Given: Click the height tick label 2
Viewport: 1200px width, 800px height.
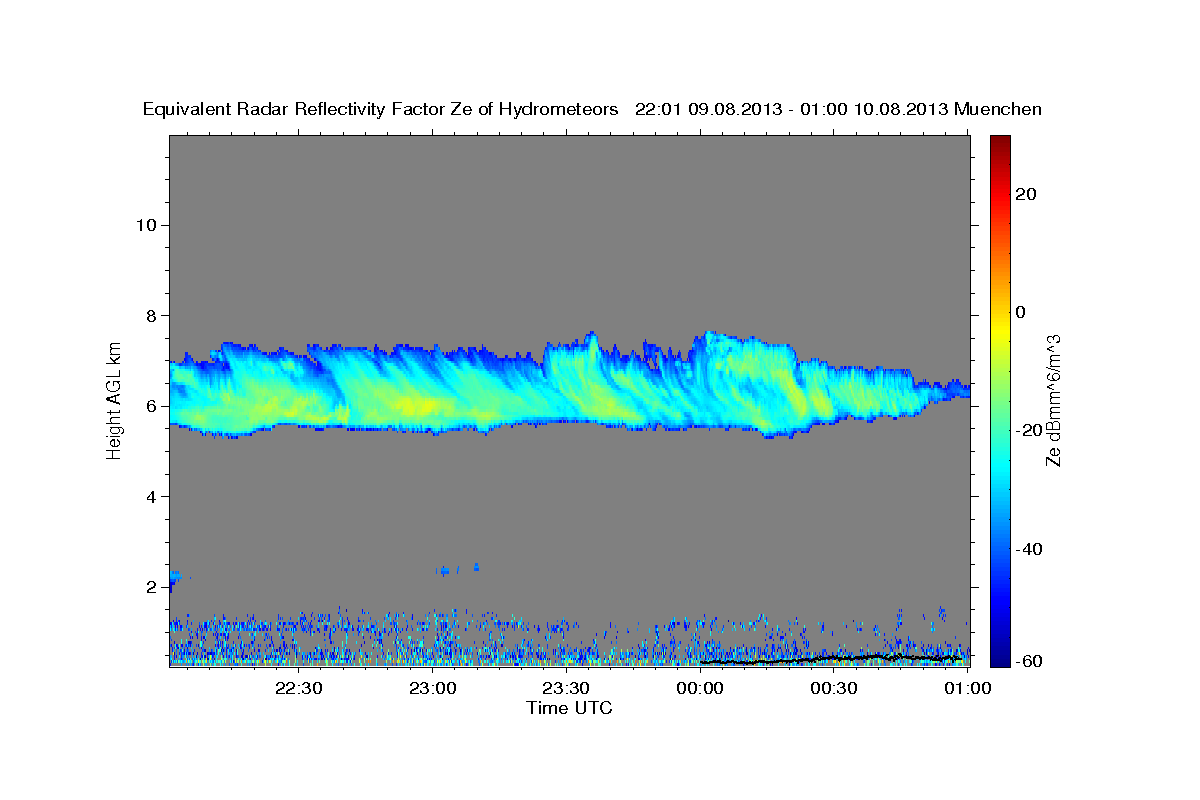Looking at the screenshot, I should pyautogui.click(x=152, y=587).
